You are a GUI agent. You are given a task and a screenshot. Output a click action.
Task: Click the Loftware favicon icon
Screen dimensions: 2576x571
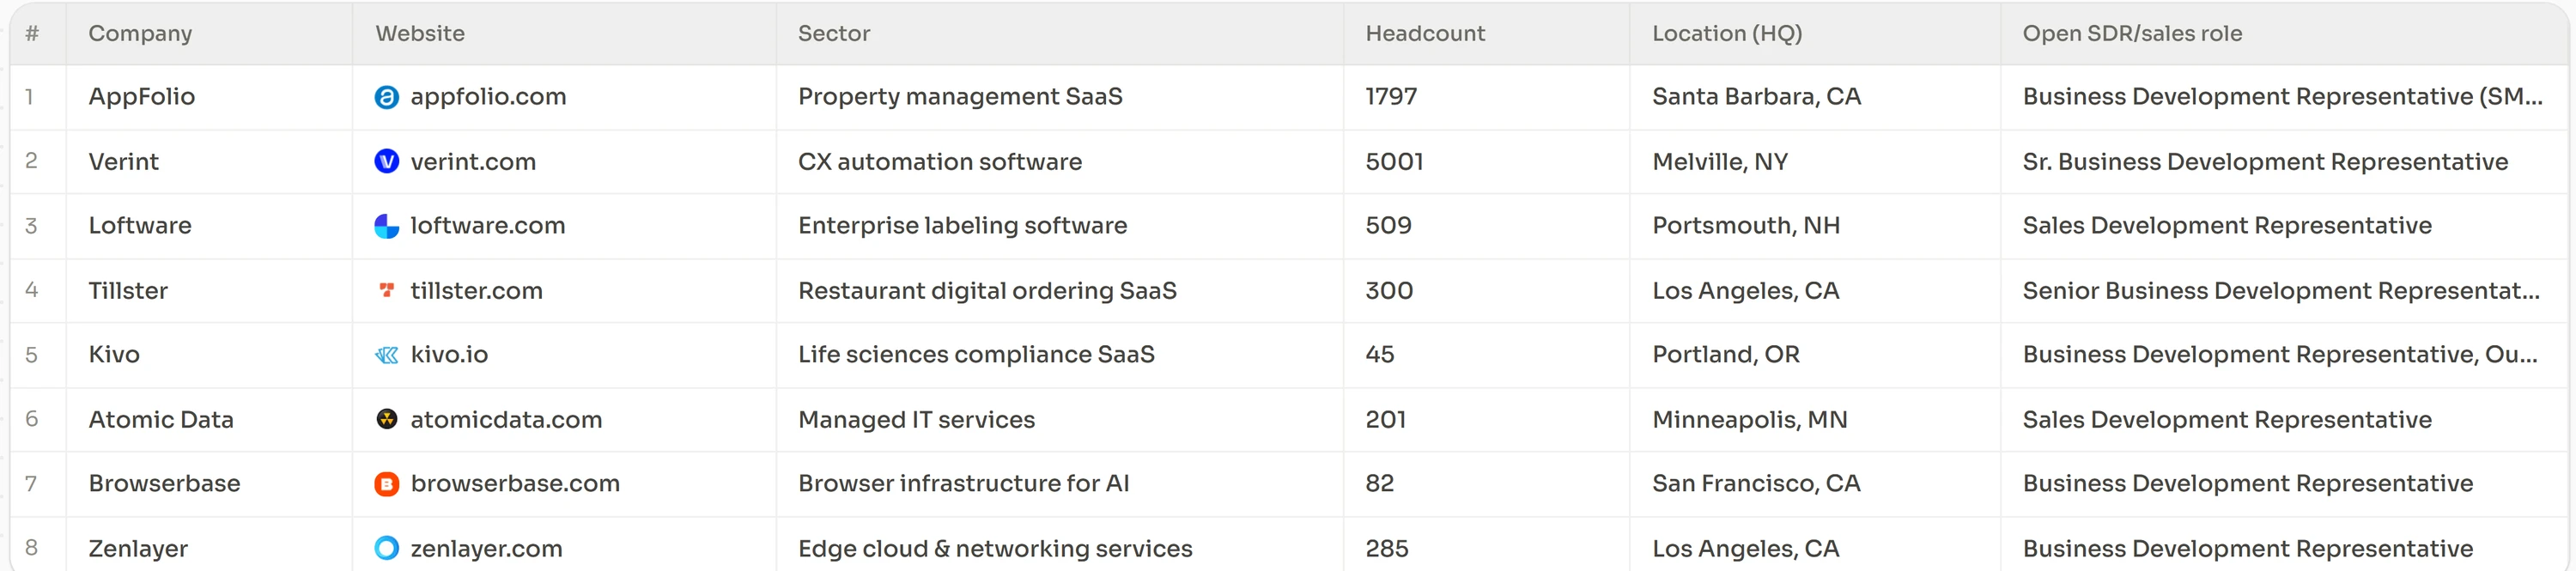pos(386,226)
